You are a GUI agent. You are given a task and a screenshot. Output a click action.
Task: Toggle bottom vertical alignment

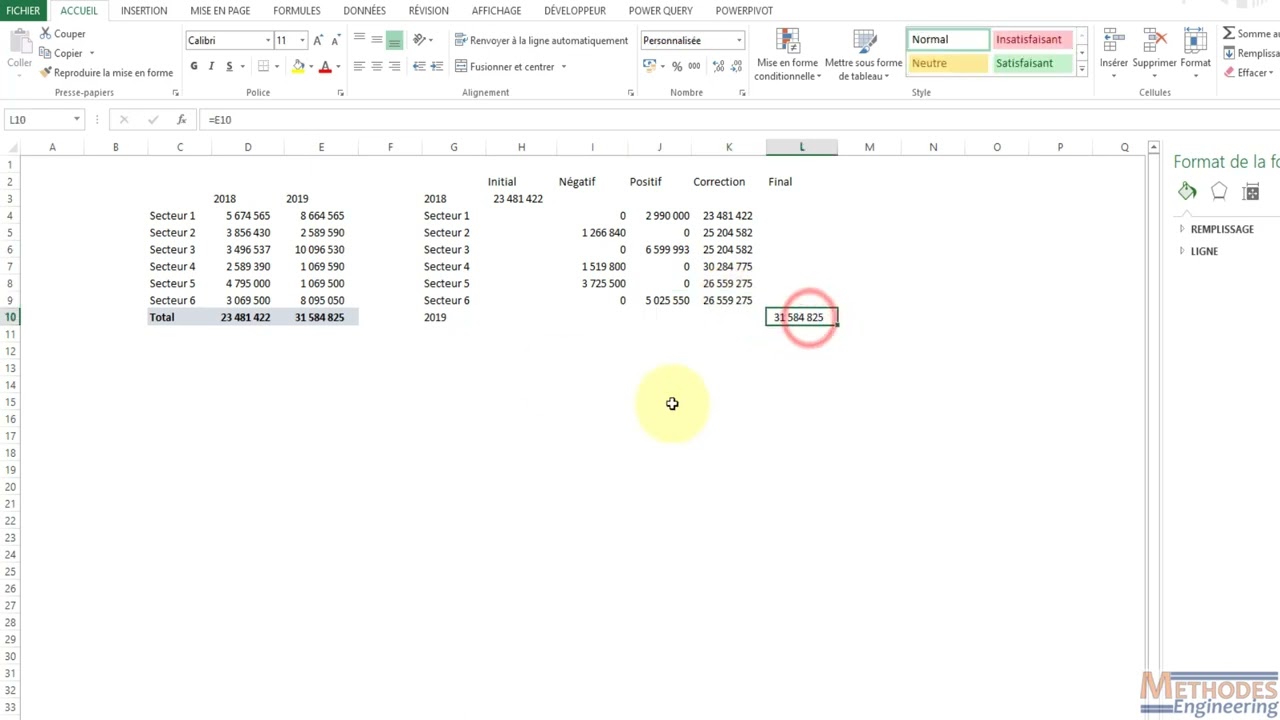pyautogui.click(x=394, y=40)
